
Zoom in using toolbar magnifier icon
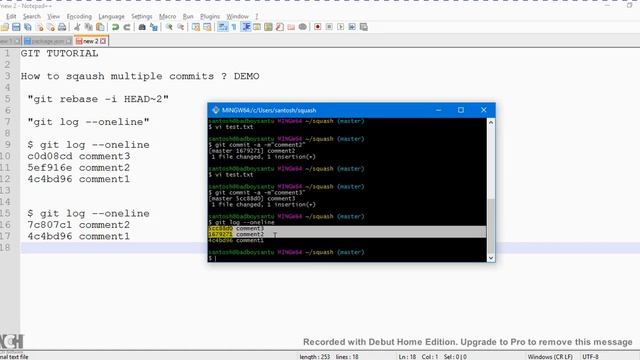click(x=169, y=27)
